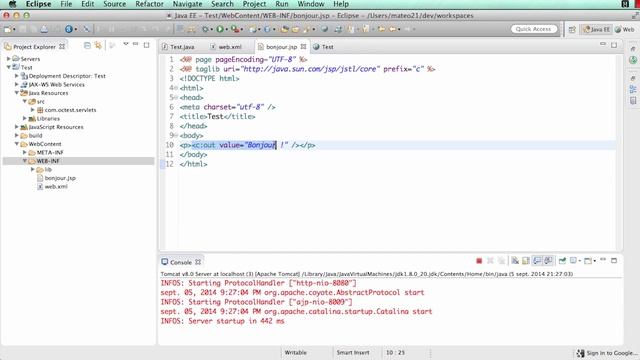Click the outline list icon in right trim
The width and height of the screenshot is (640, 360).
(x=633, y=89)
